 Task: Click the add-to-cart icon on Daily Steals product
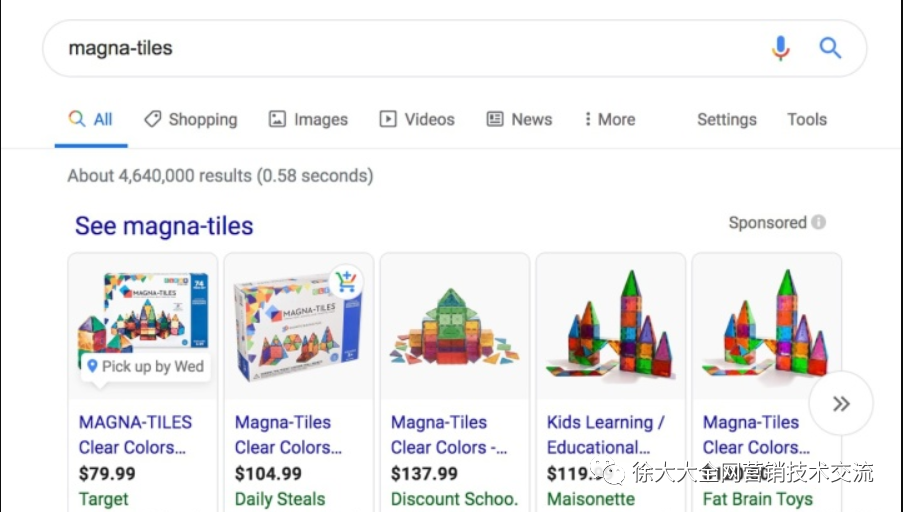[x=345, y=282]
